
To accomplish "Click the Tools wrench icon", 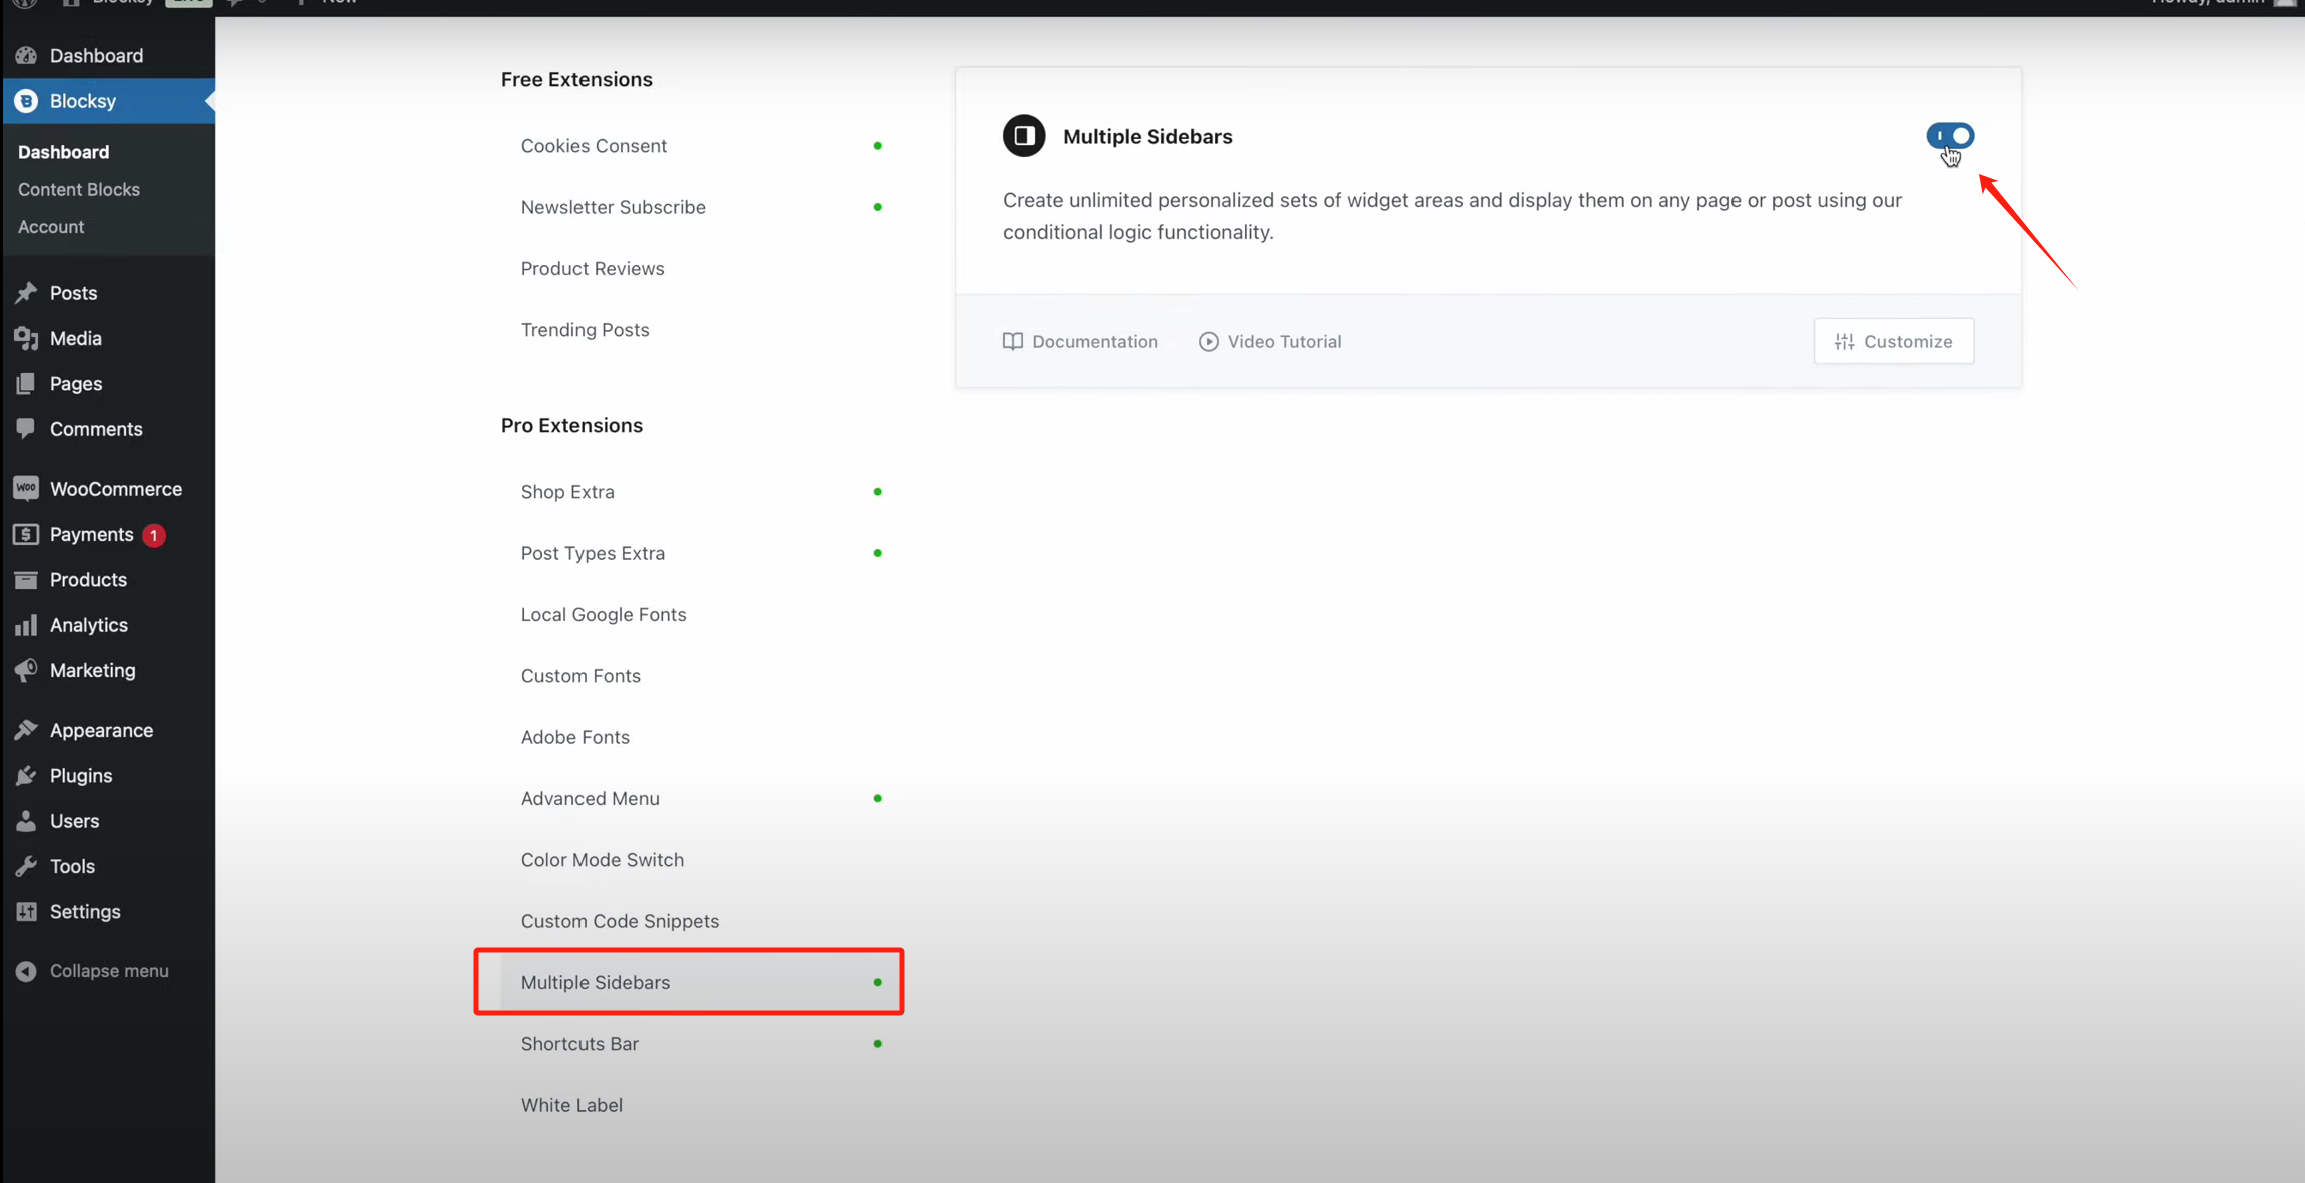I will click(x=26, y=866).
